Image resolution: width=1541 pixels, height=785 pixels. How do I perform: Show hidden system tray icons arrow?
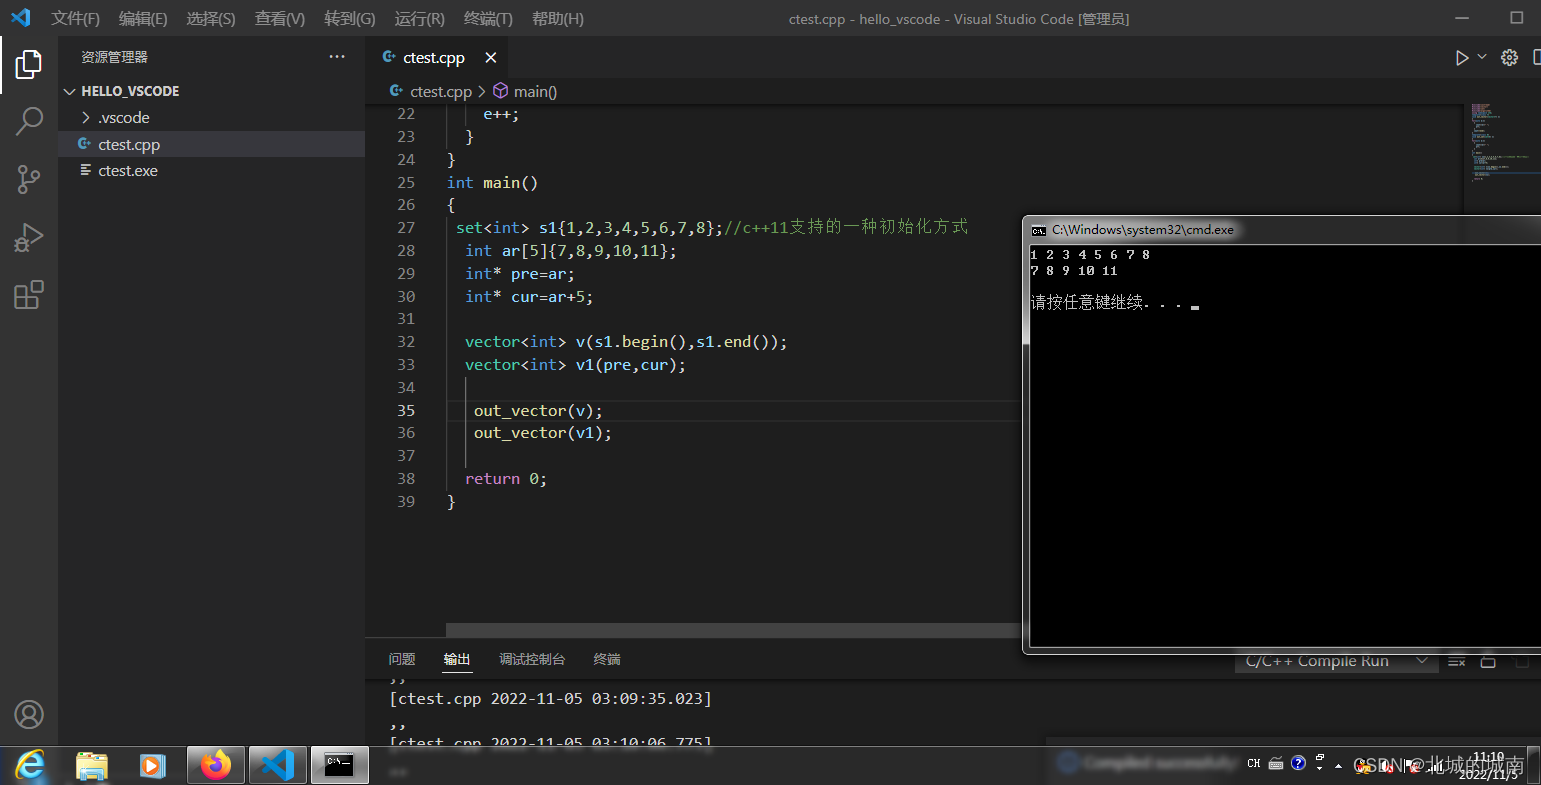pyautogui.click(x=1338, y=766)
